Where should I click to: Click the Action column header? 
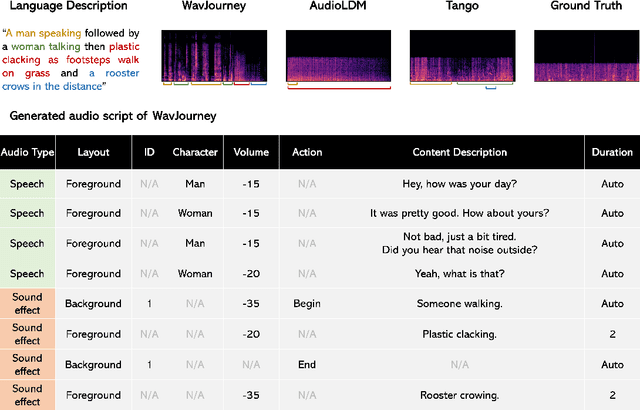tap(307, 152)
